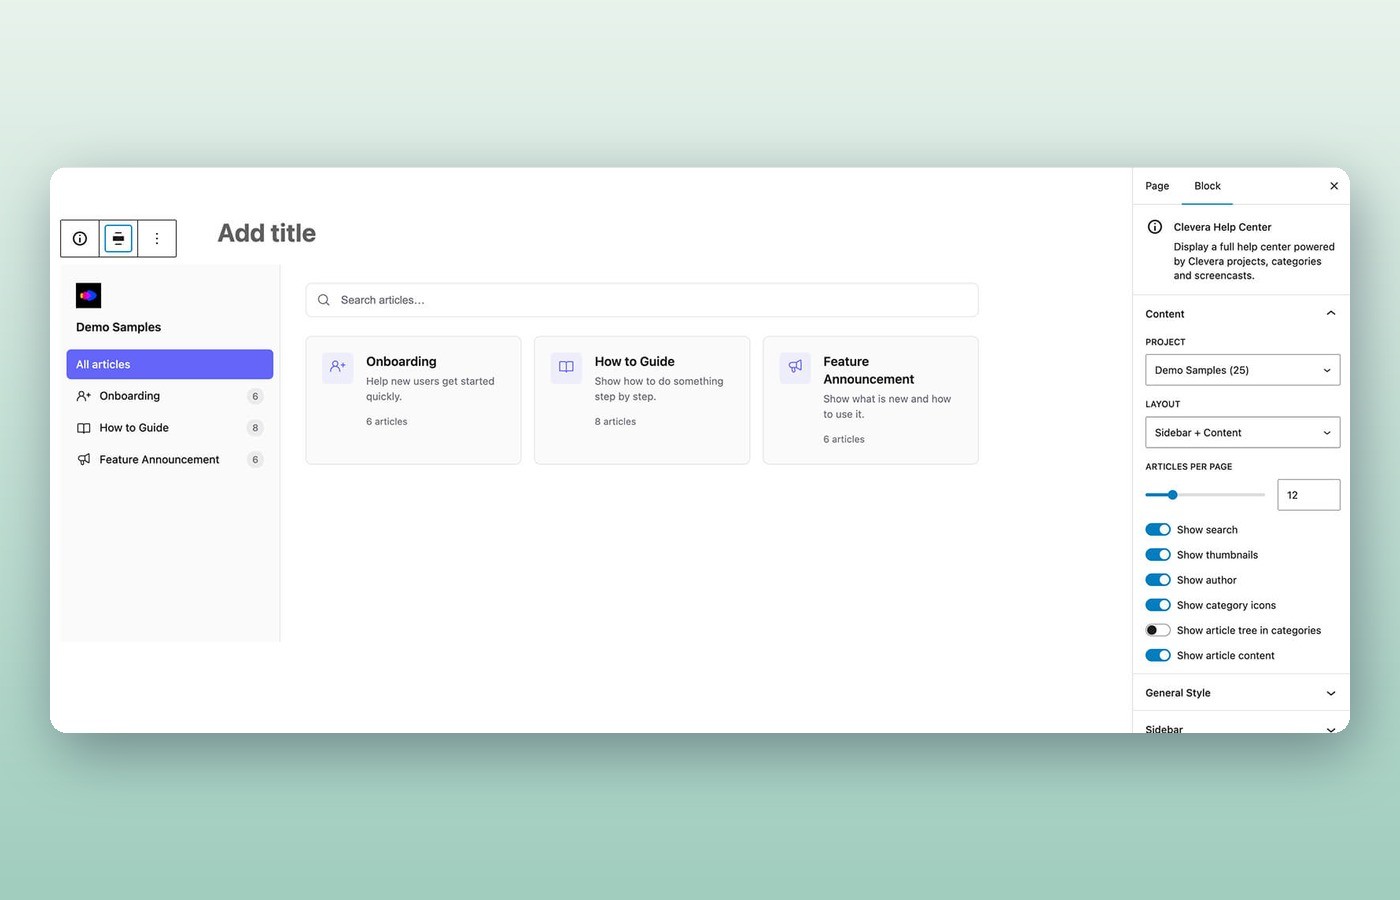This screenshot has width=1400, height=900.
Task: Click the align block toolbar icon
Action: 118,239
